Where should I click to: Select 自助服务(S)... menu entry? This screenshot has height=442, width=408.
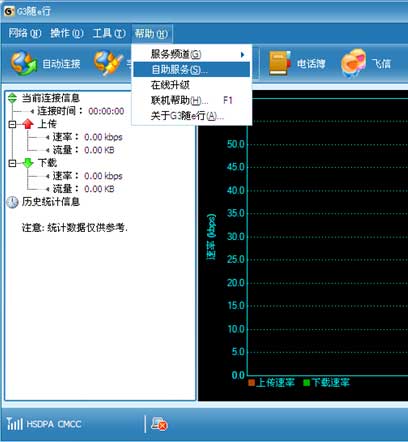tap(192, 70)
